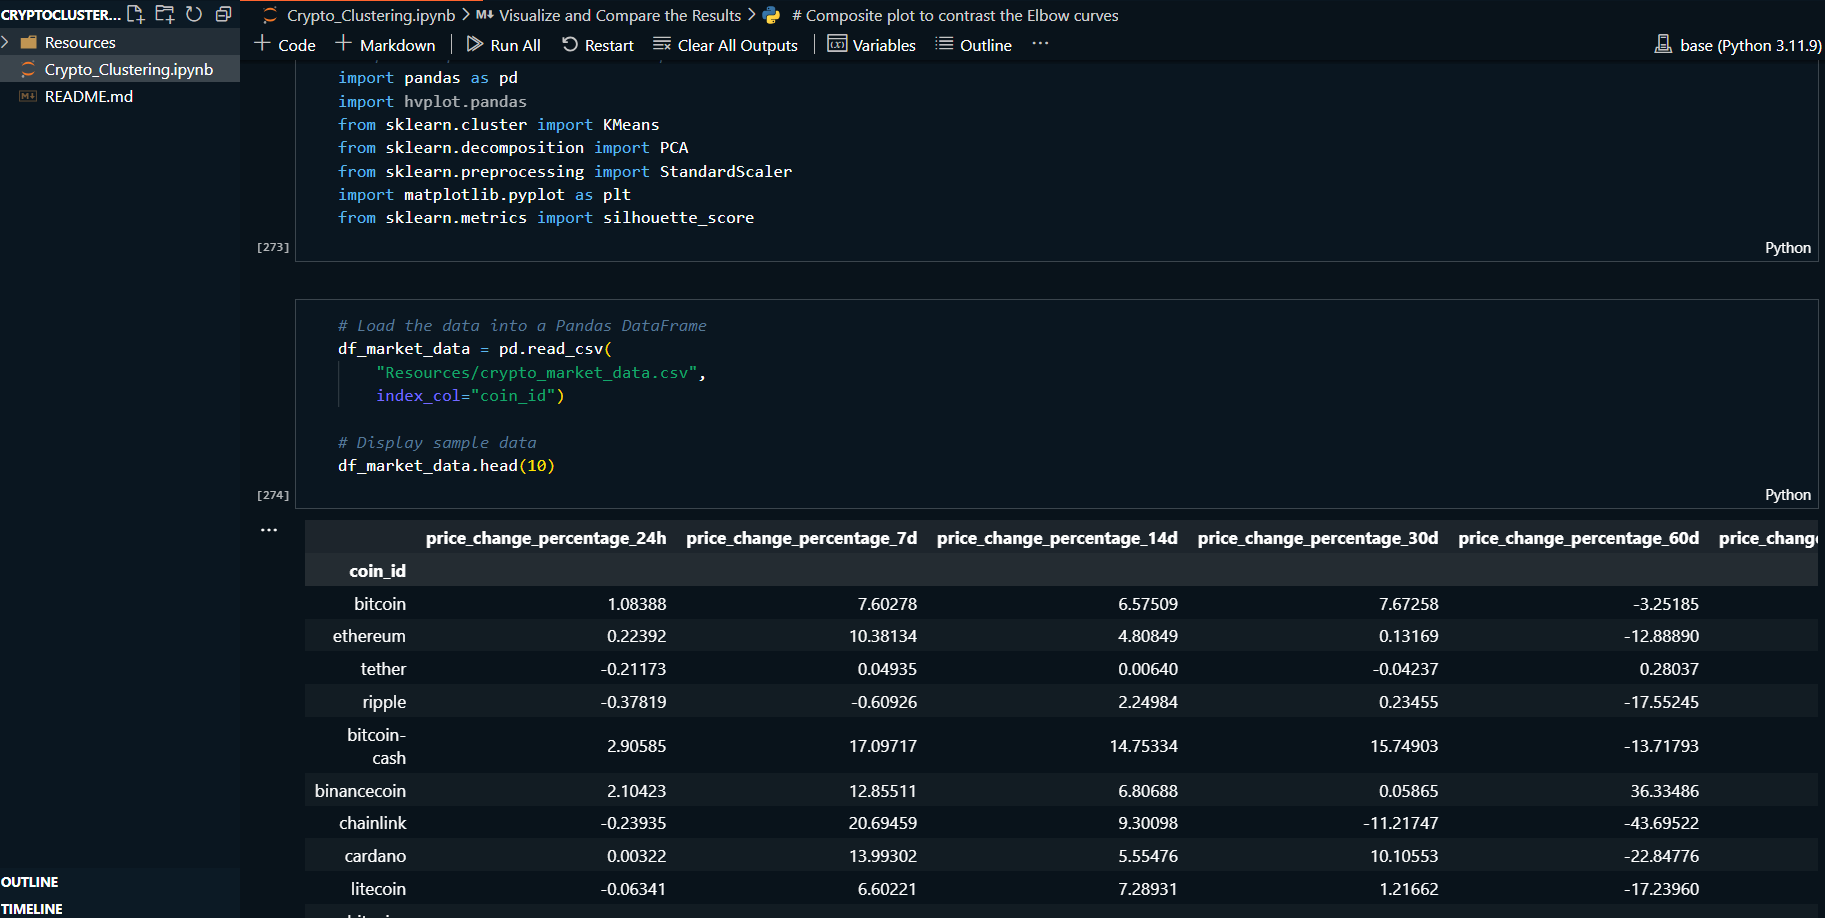Run All notebook cells
Viewport: 1825px width, 918px height.
pyautogui.click(x=503, y=45)
